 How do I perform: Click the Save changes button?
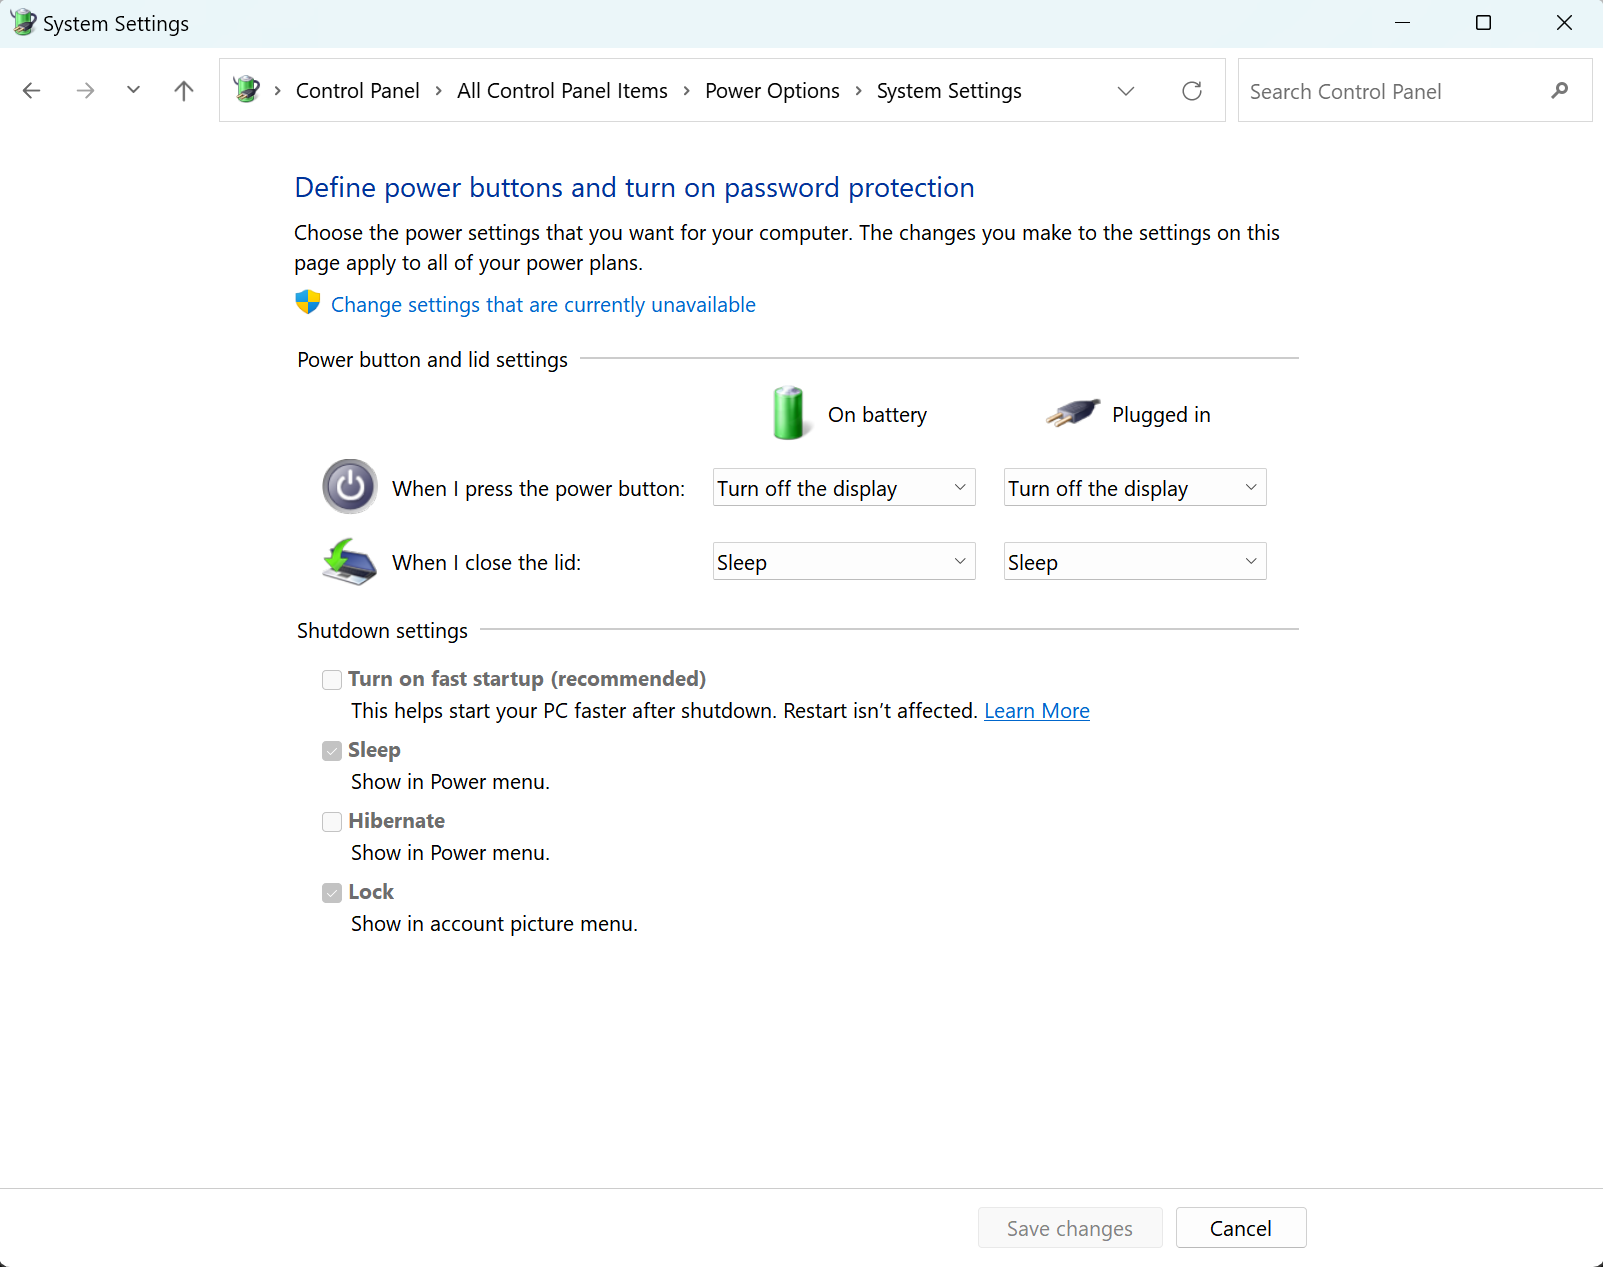click(1070, 1228)
